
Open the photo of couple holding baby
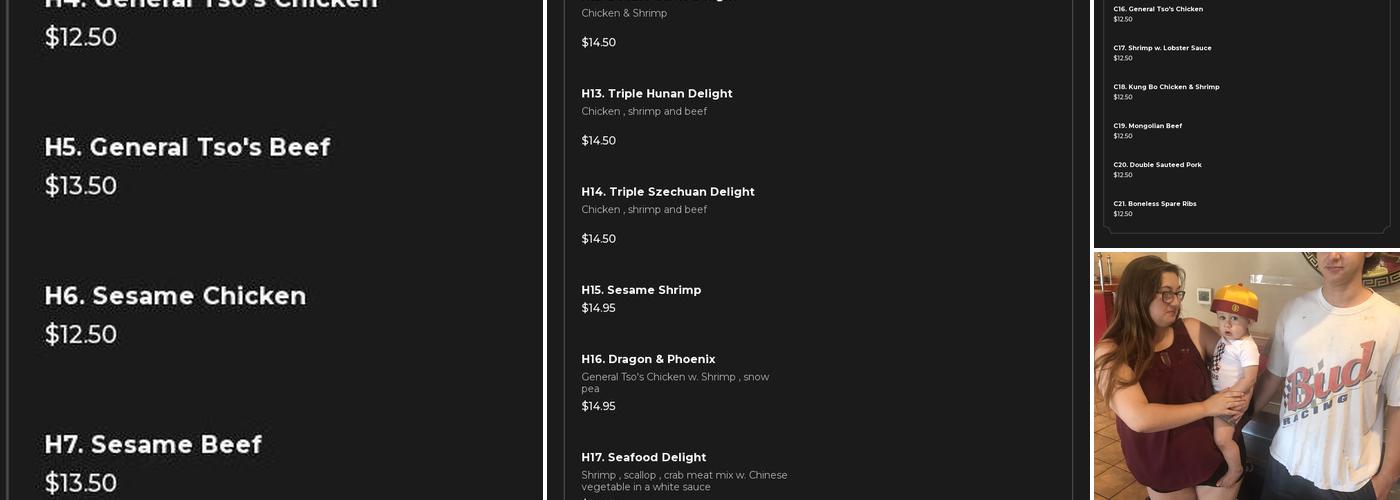1246,376
